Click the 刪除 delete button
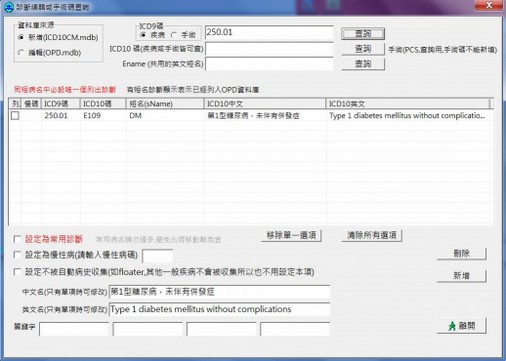Screen dimensions: 506x361 point(462,254)
